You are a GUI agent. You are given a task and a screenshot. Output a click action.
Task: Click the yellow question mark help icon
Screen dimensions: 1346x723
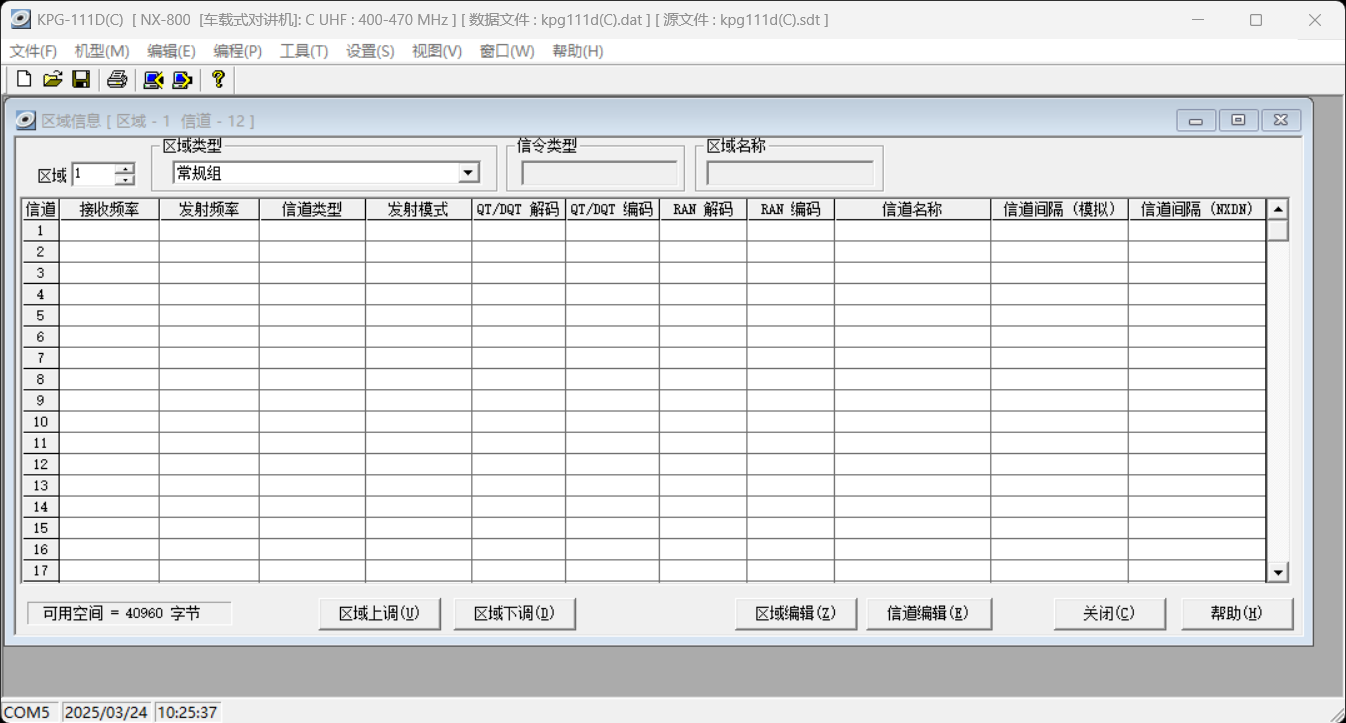[x=218, y=80]
